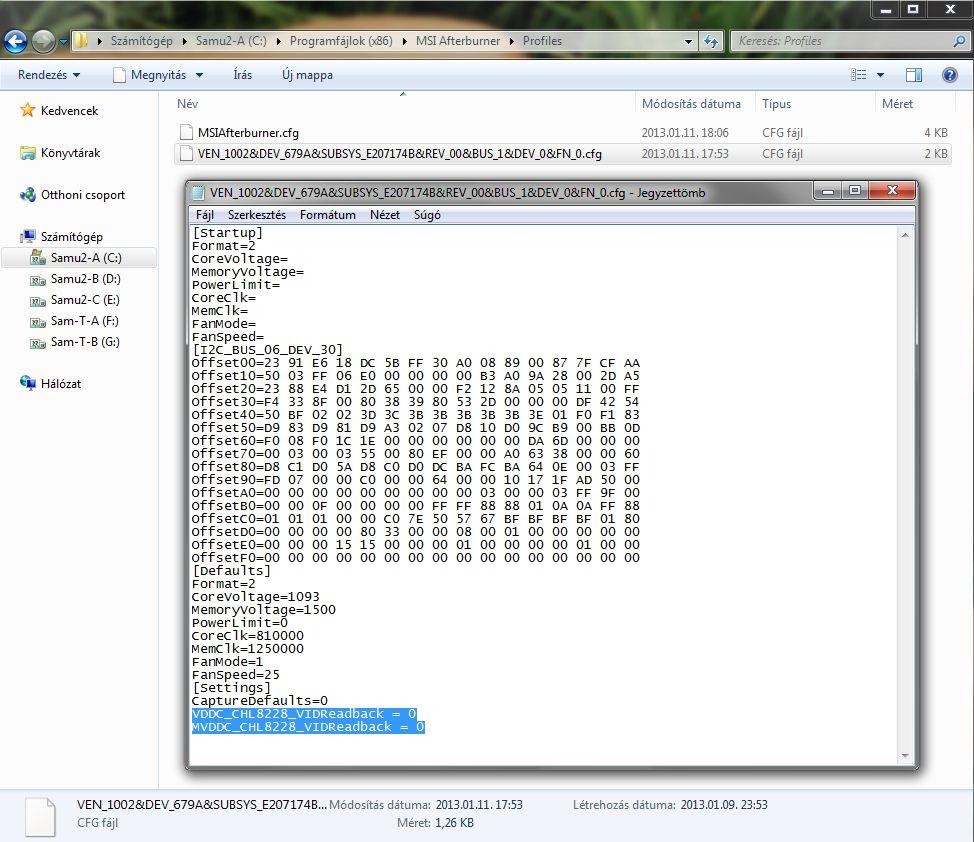Image resolution: width=974 pixels, height=842 pixels.
Task: Open the view options dropdown arrow
Action: coord(880,75)
